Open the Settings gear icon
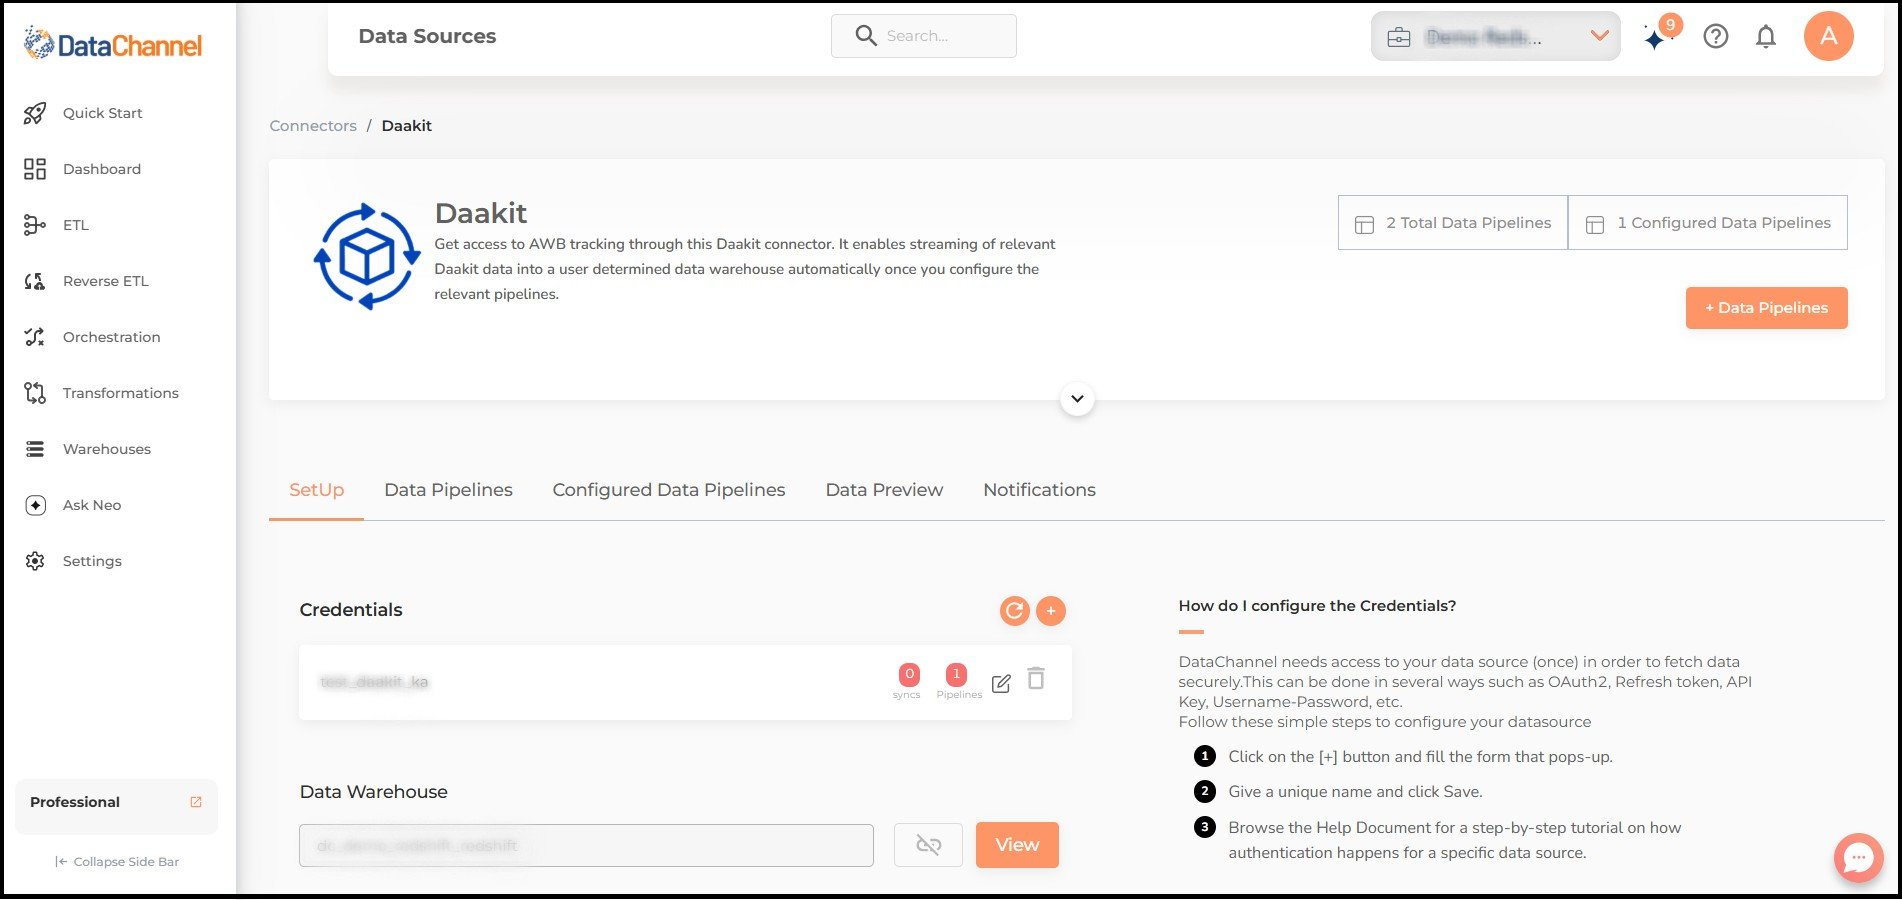Screen dimensions: 1902x900 (x=35, y=561)
